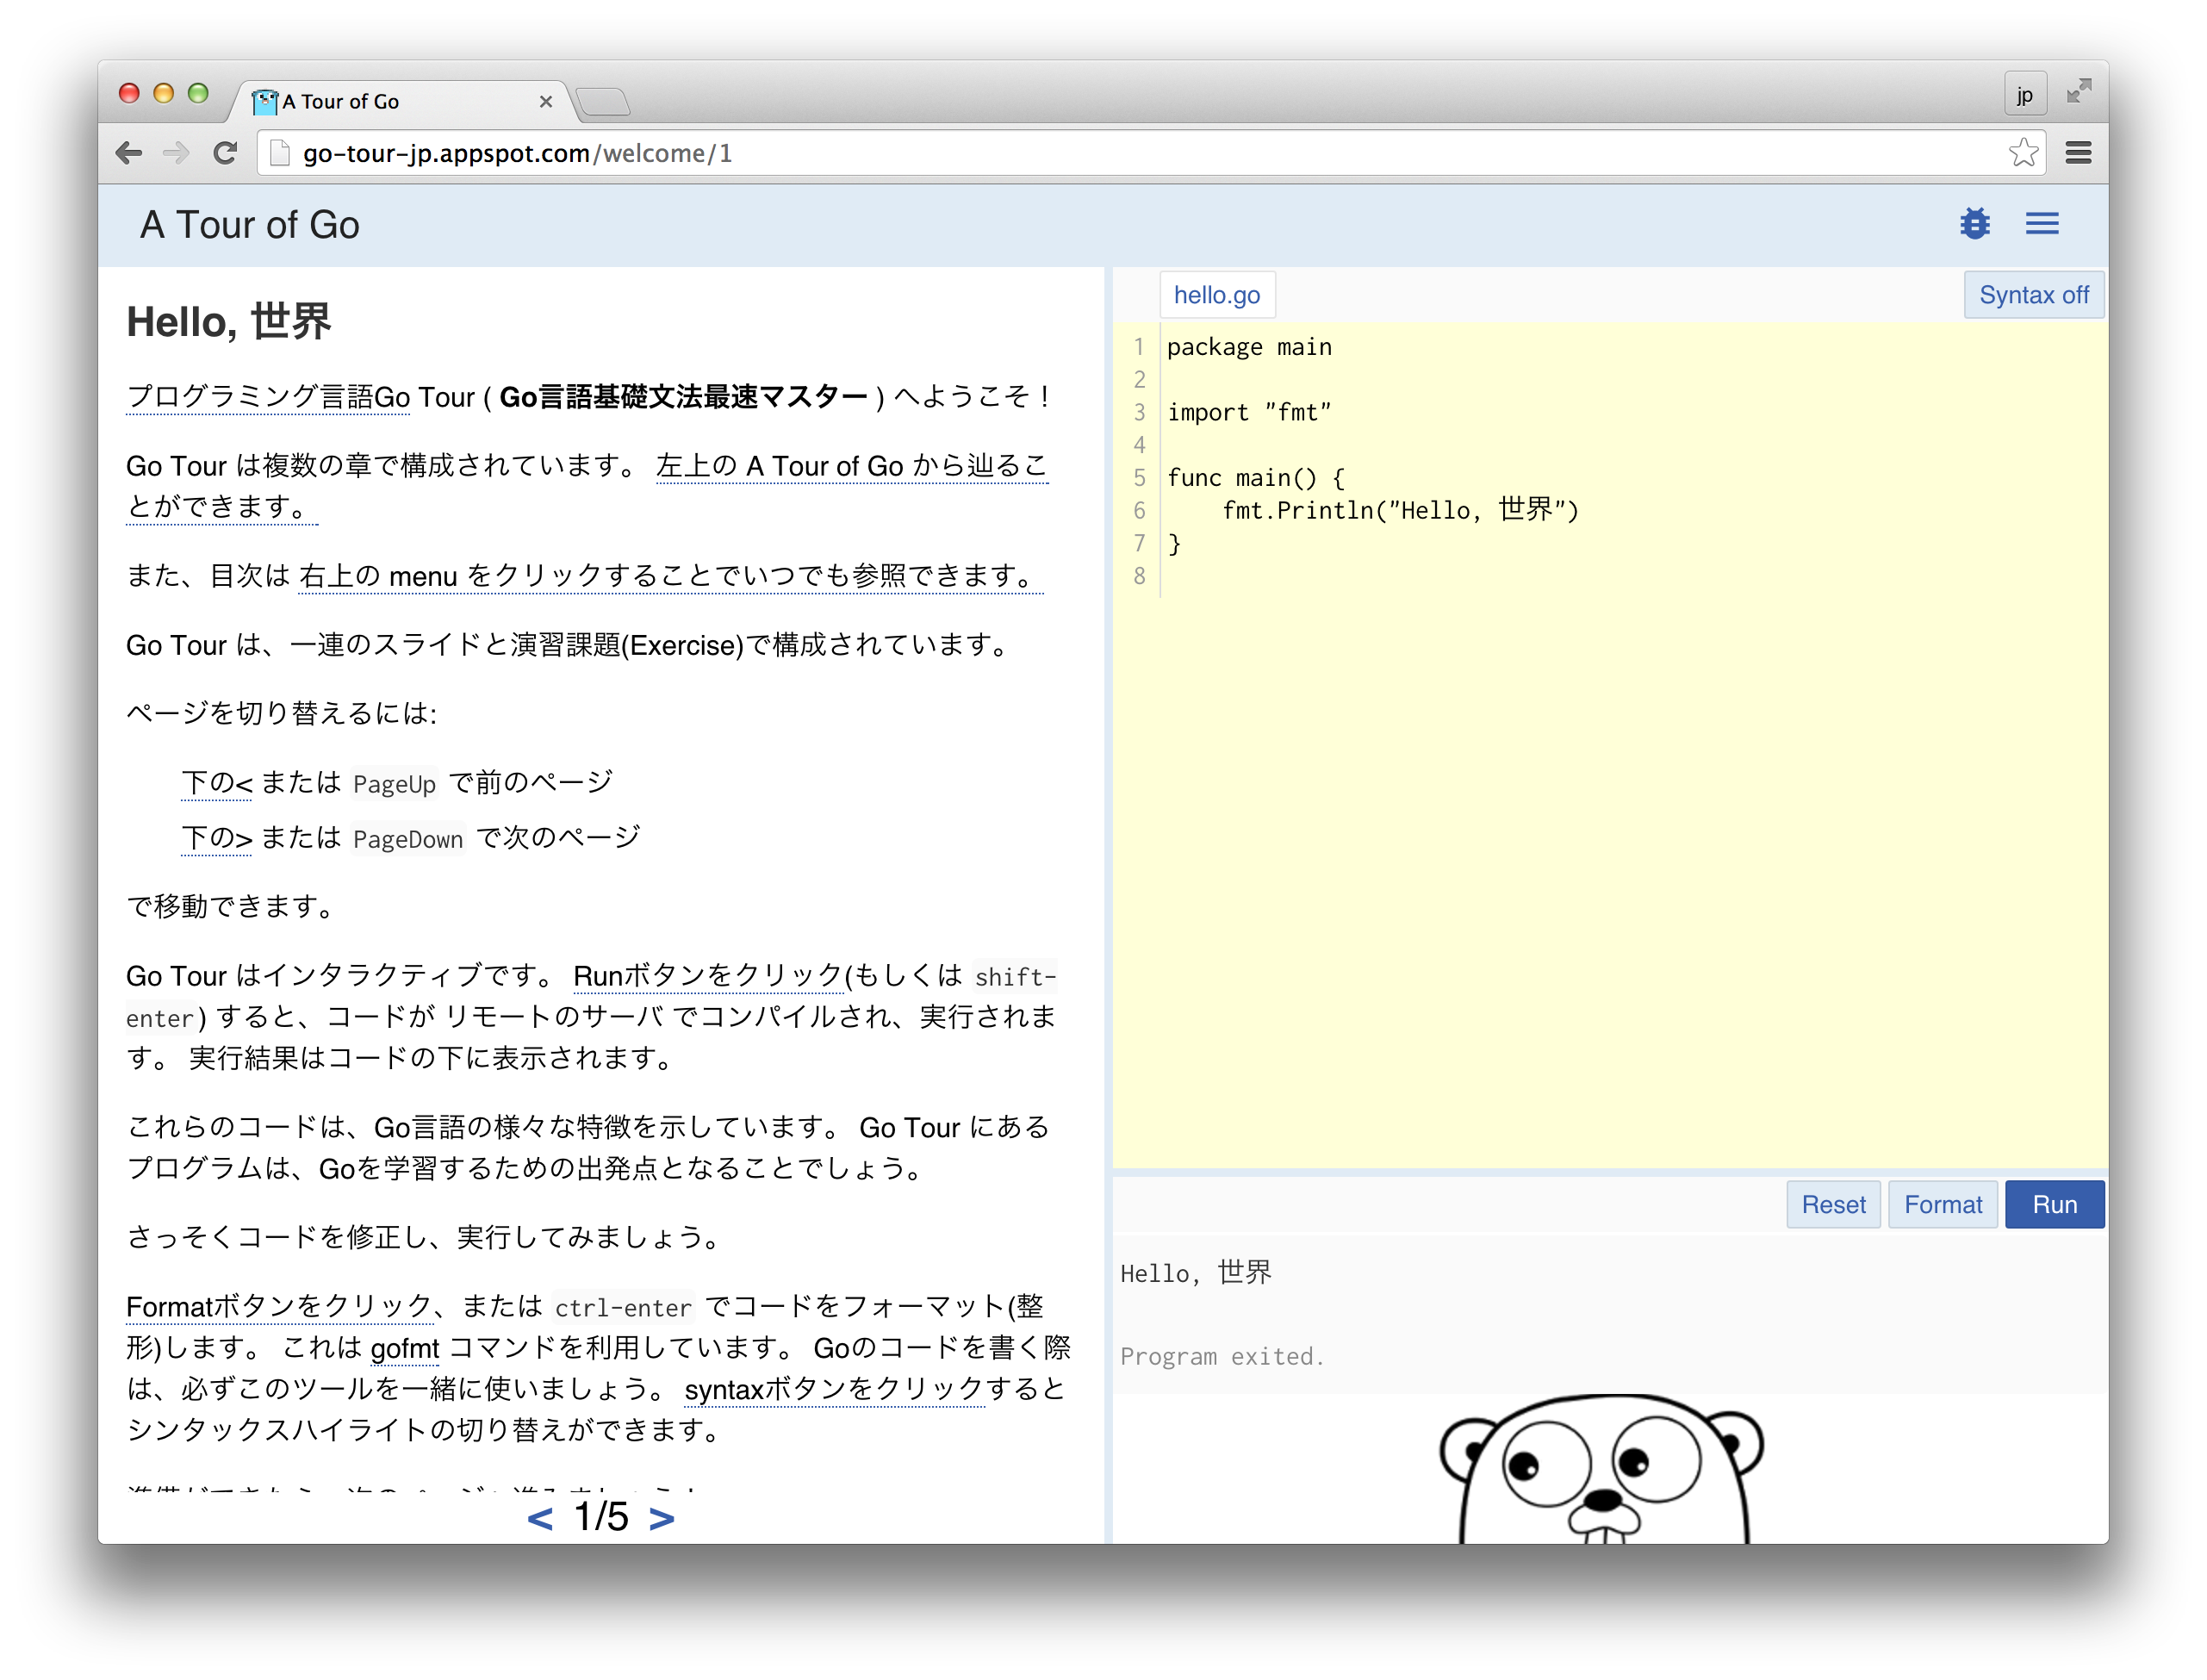Click the ctrl-enter keyboard hint
This screenshot has height=1680, width=2207.
(623, 1307)
